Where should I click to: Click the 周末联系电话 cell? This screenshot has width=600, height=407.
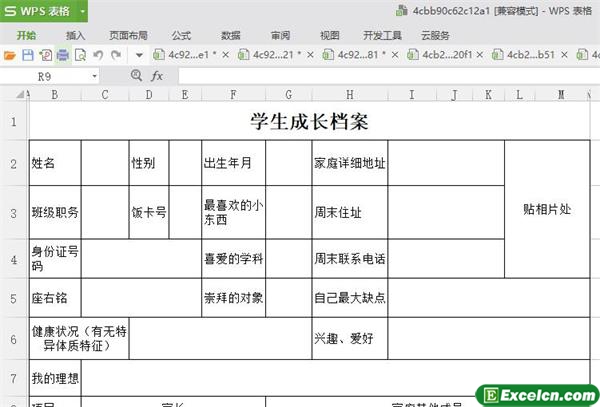pos(350,259)
